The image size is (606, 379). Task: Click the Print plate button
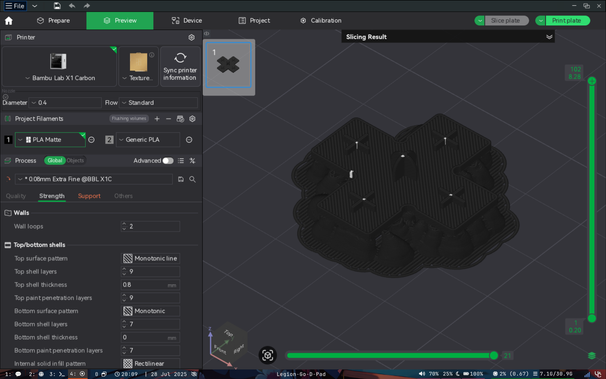pyautogui.click(x=567, y=20)
